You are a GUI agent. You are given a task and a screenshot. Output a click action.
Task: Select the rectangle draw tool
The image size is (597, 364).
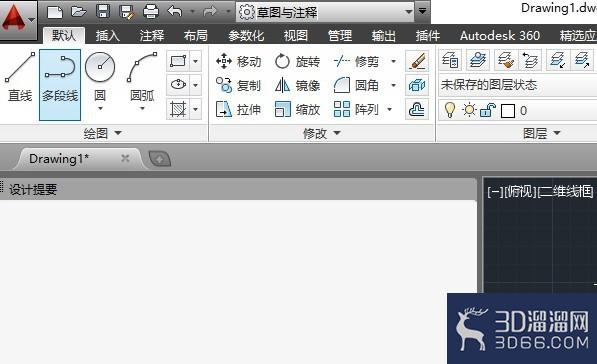[x=178, y=61]
